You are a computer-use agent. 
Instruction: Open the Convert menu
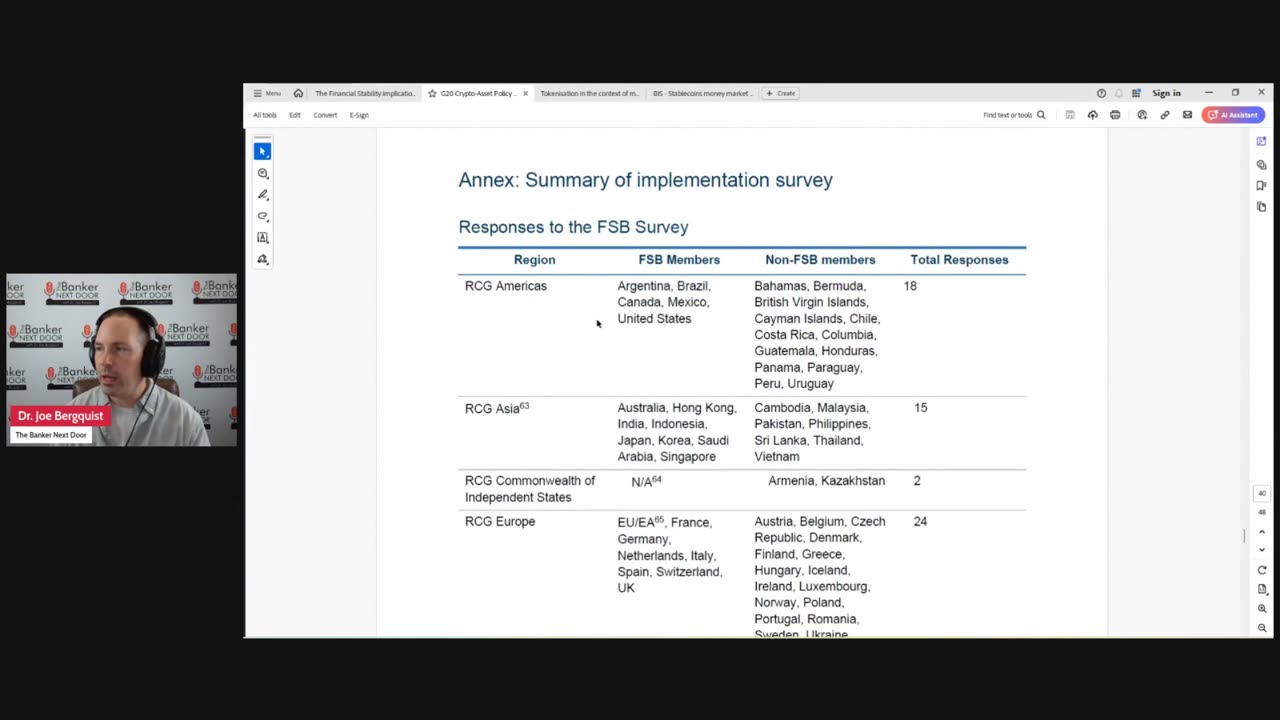pos(325,115)
